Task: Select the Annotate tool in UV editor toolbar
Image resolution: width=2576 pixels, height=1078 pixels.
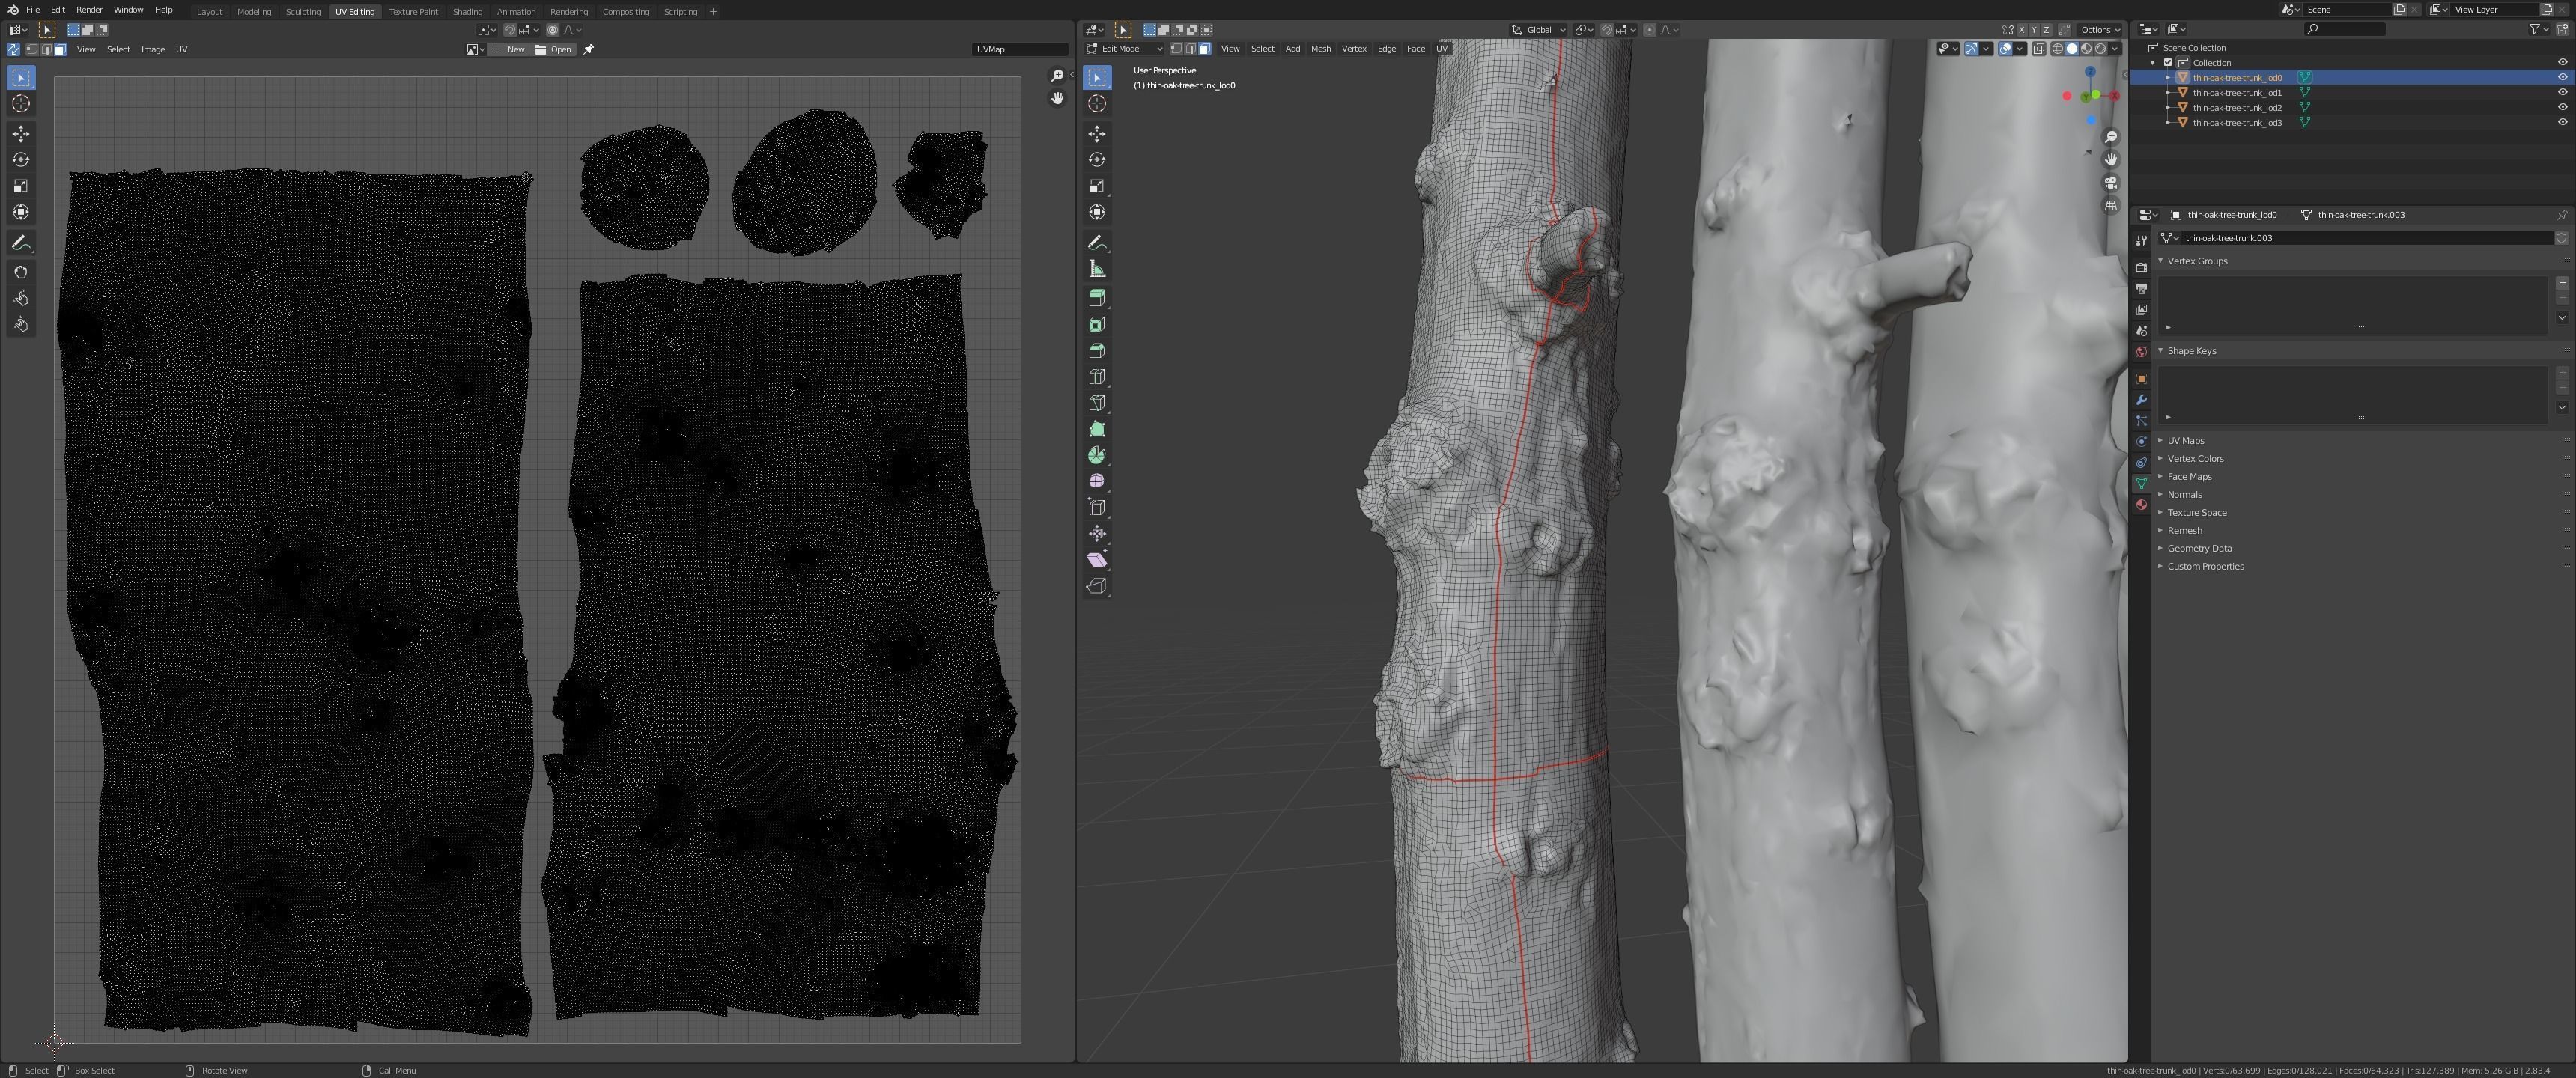Action: click(x=21, y=243)
